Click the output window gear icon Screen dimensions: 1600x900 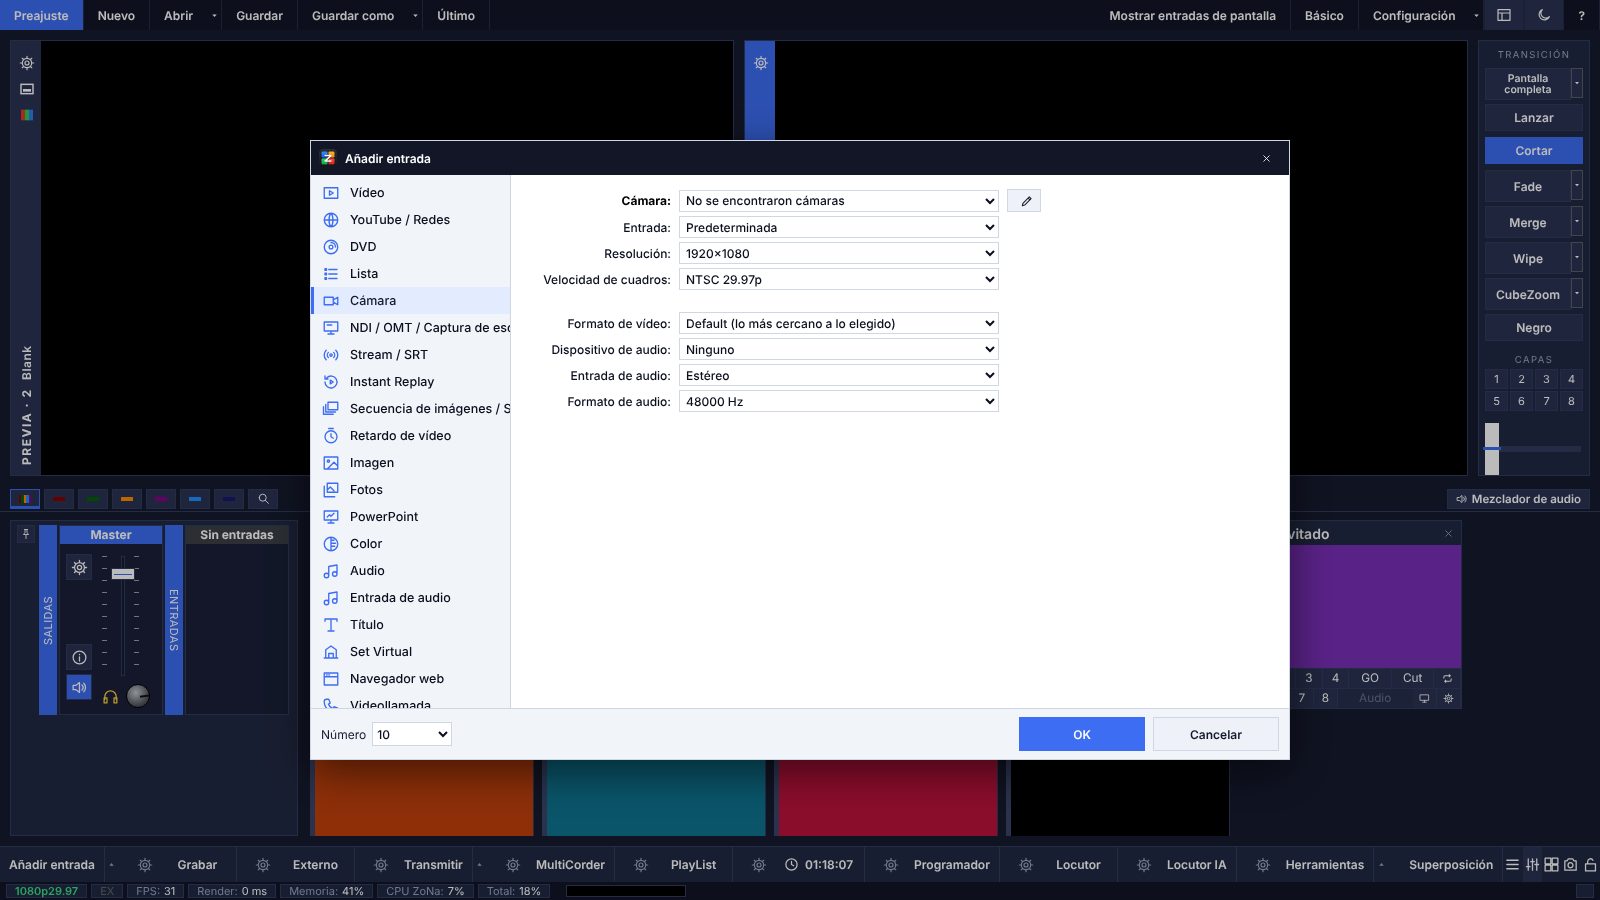point(760,63)
